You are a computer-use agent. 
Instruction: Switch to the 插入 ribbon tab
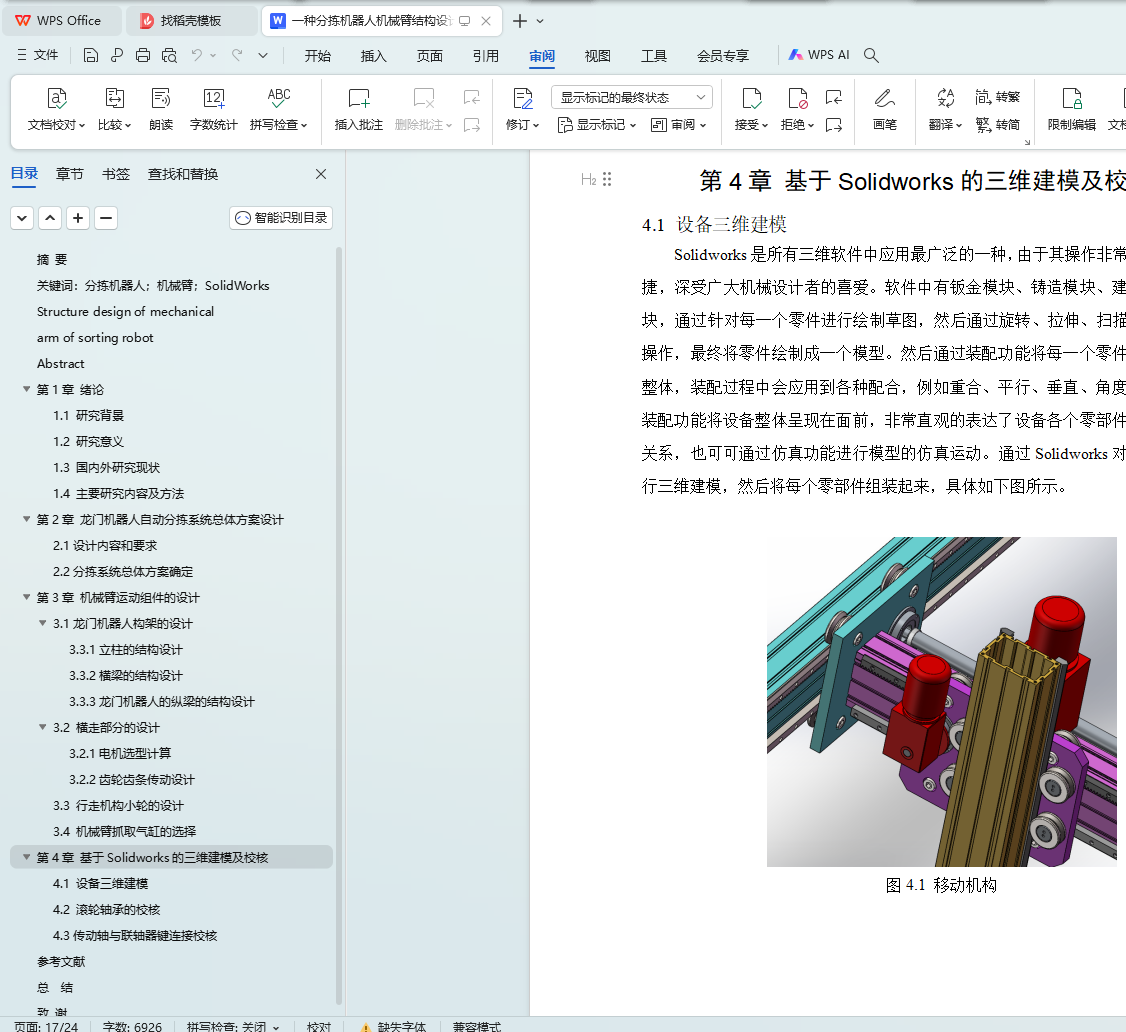(373, 56)
